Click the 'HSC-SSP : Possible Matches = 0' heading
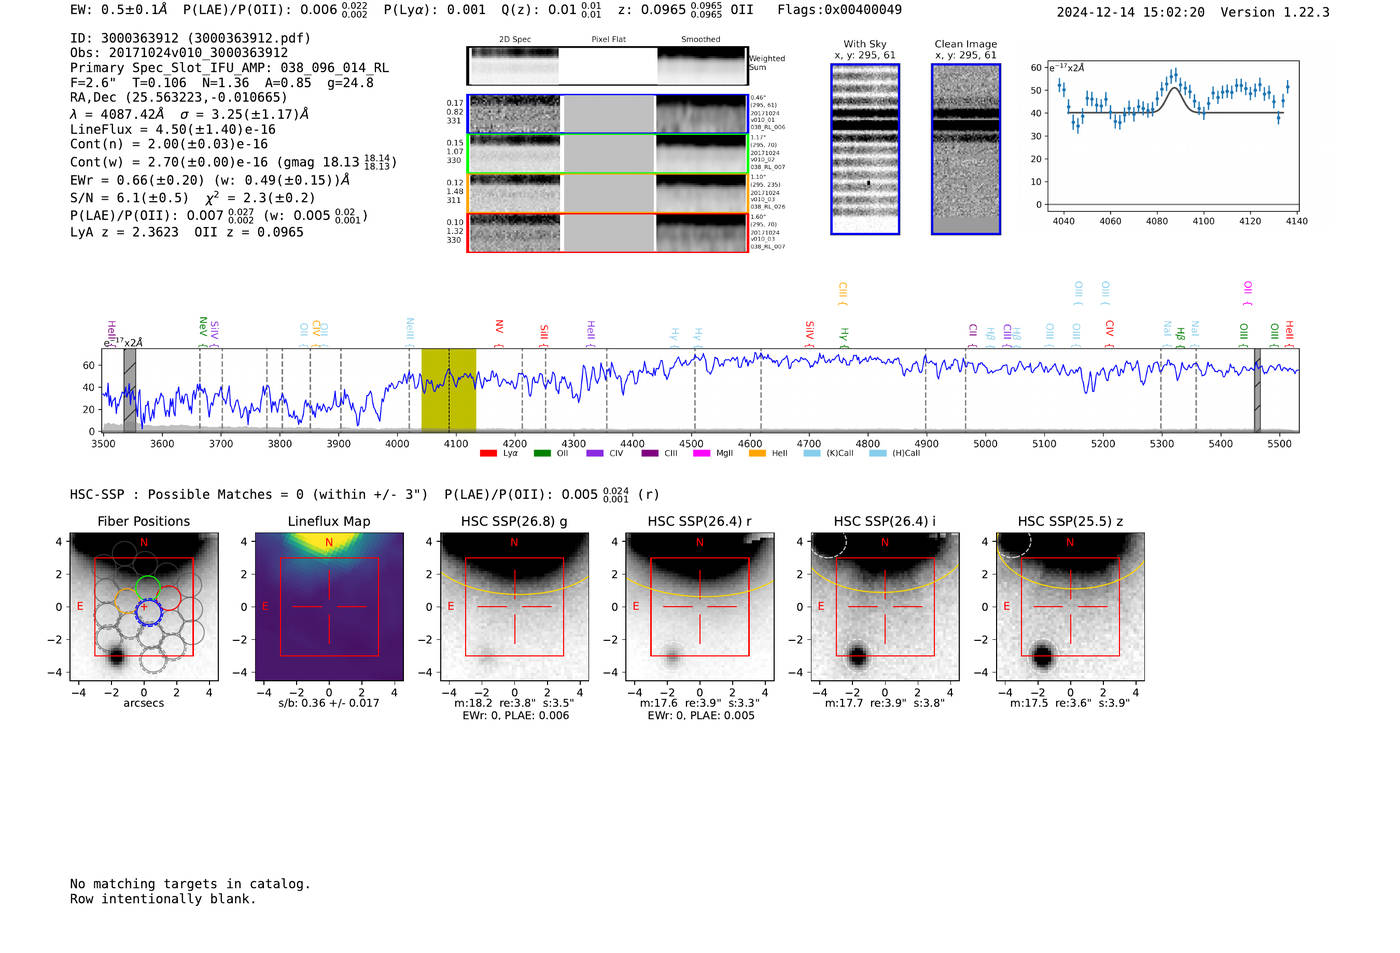The height and width of the screenshot is (953, 1400). 187,495
